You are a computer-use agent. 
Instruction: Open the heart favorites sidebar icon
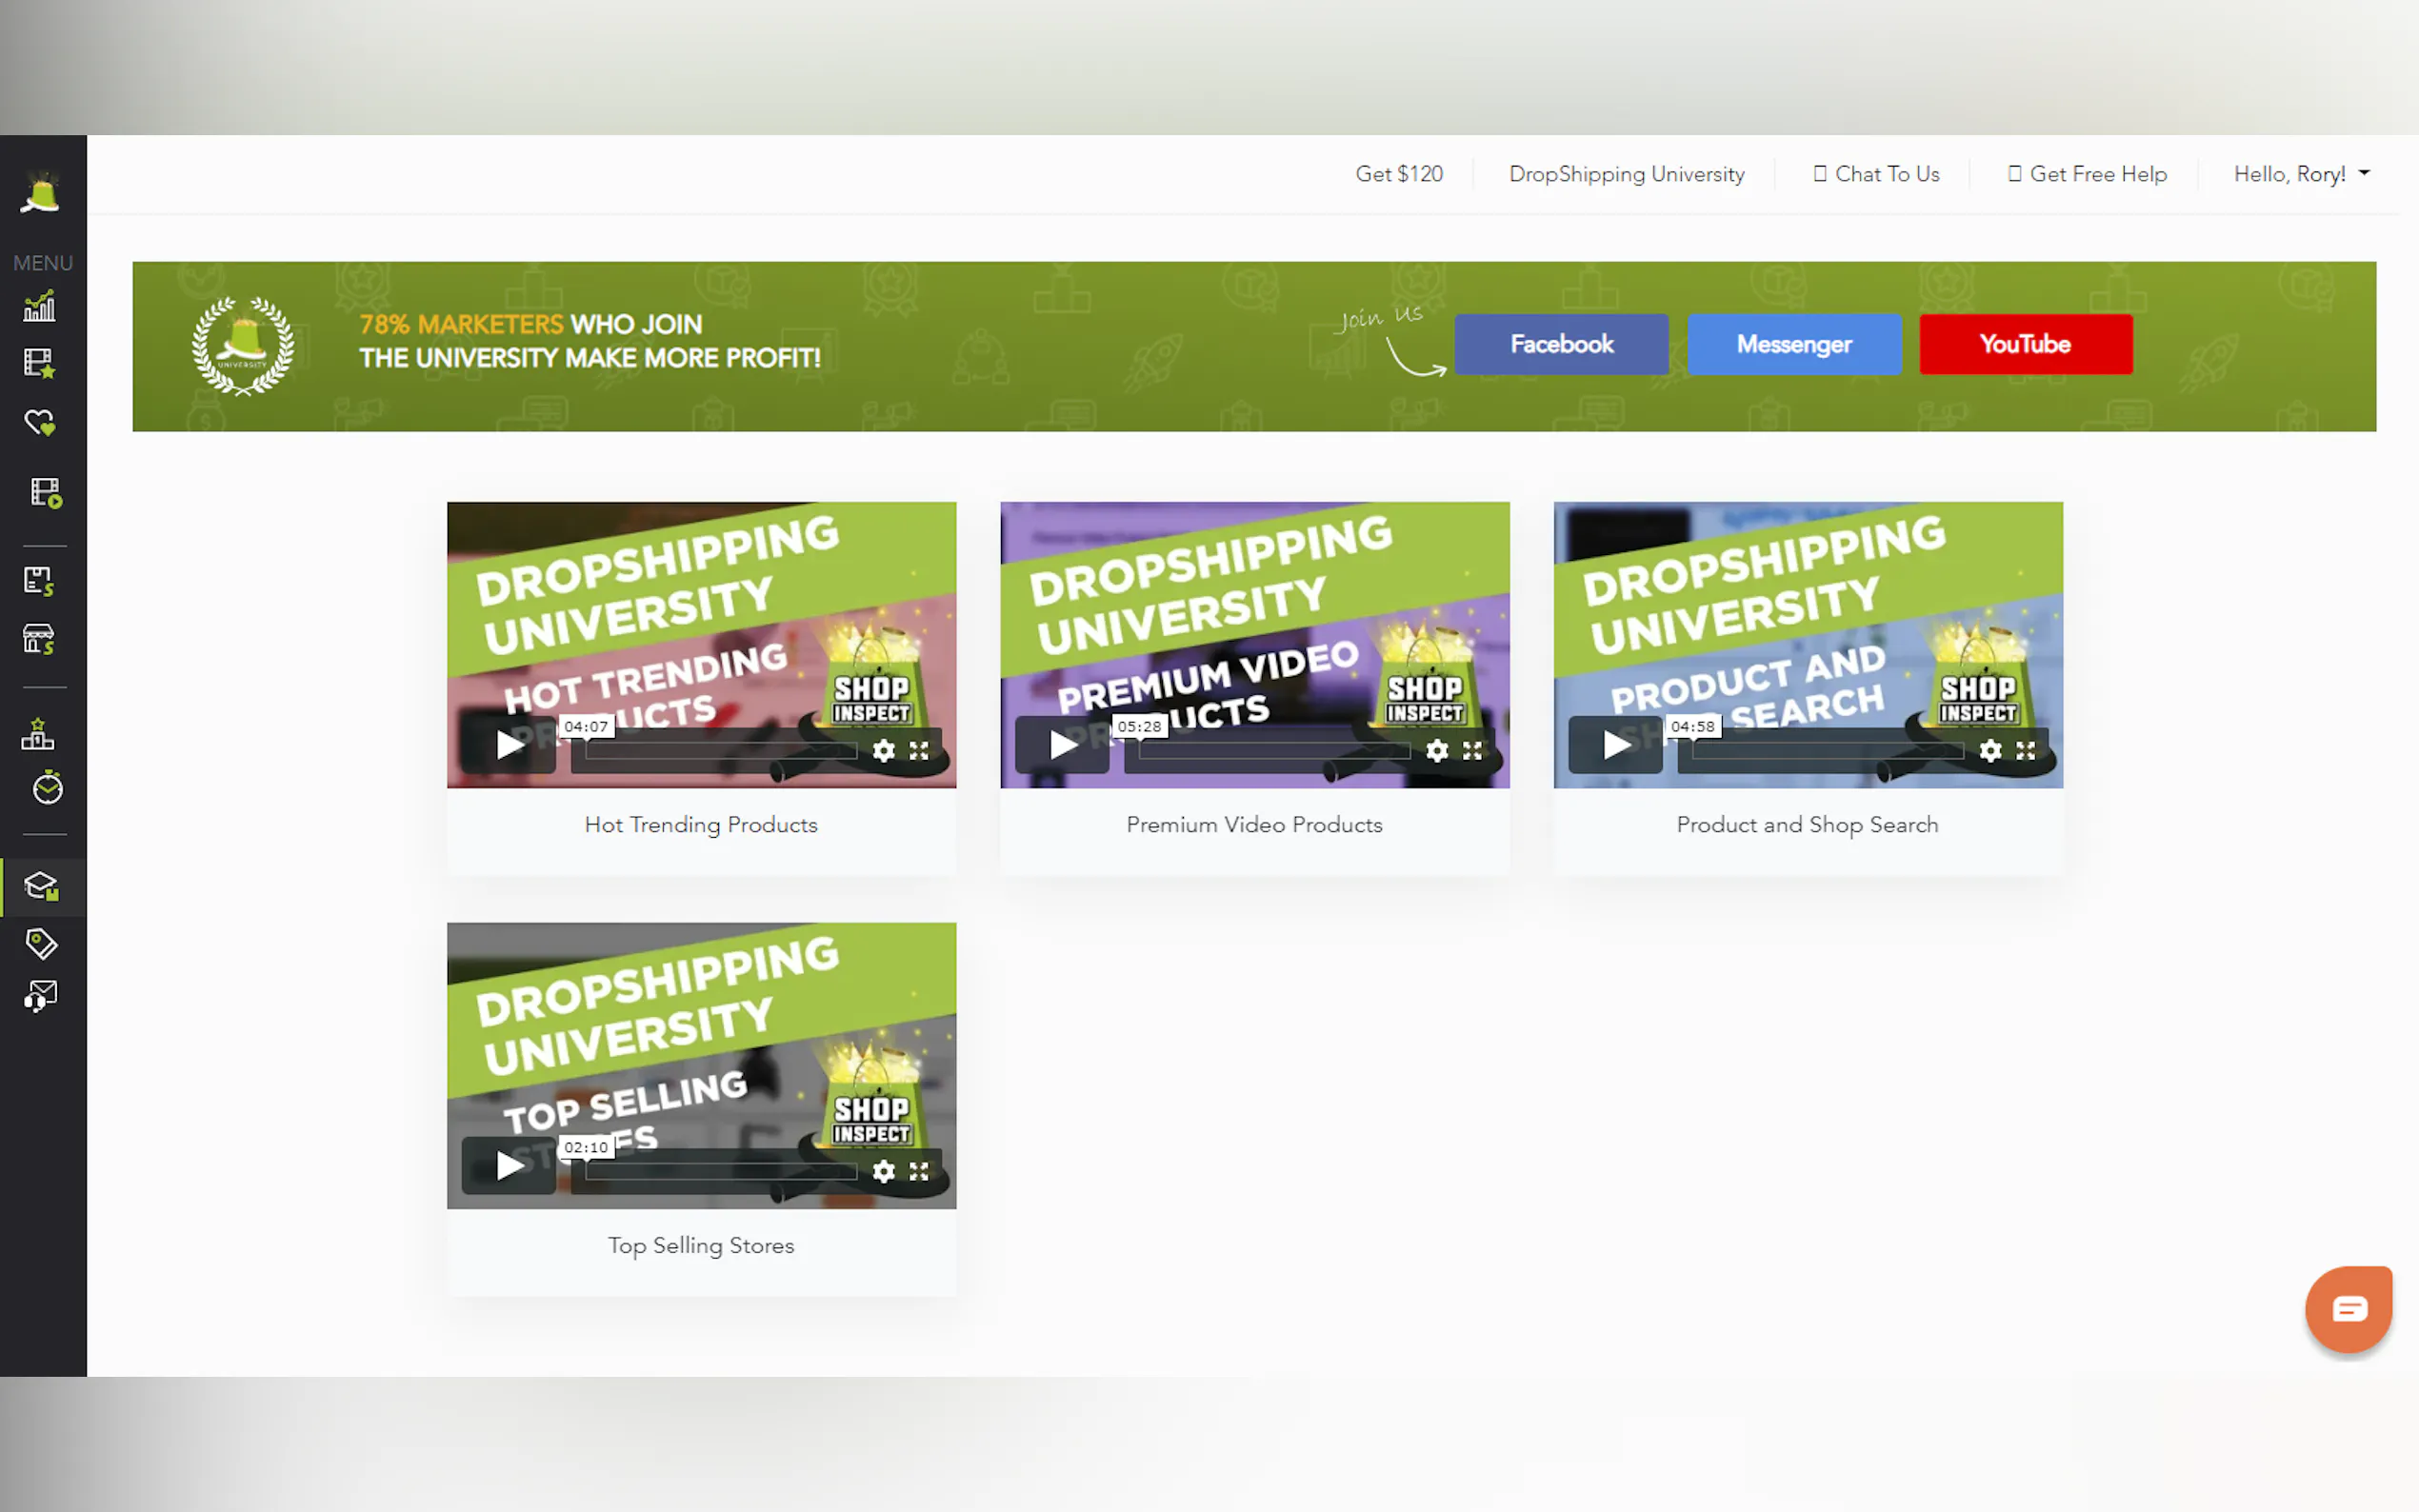coord(40,423)
